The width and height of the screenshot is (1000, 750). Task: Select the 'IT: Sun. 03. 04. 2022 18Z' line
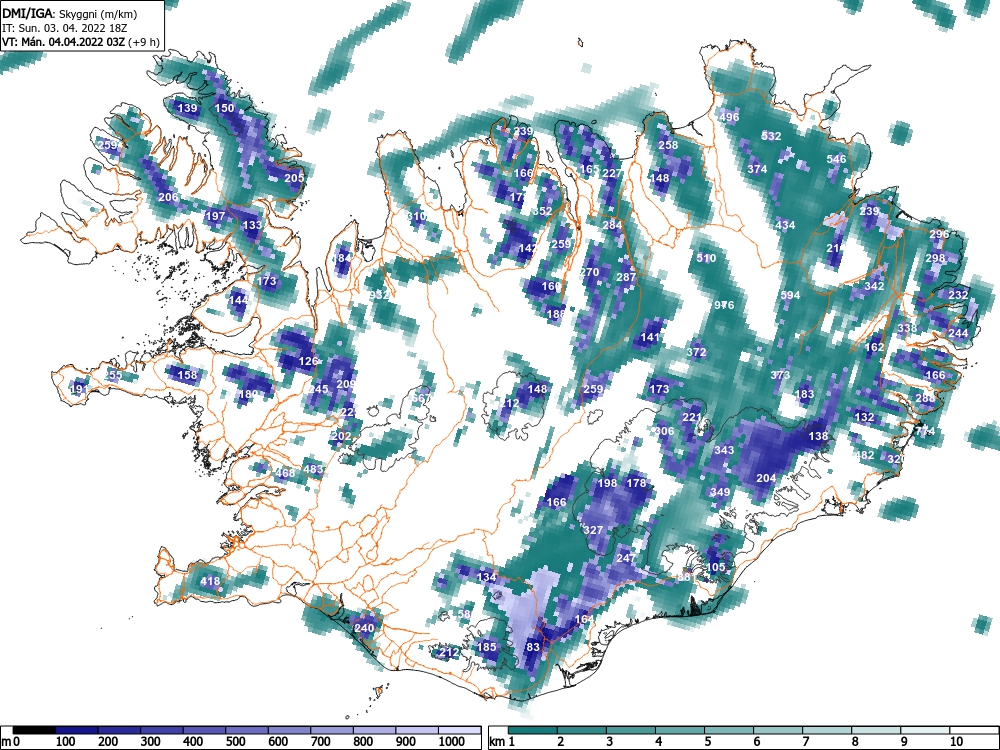point(64,28)
